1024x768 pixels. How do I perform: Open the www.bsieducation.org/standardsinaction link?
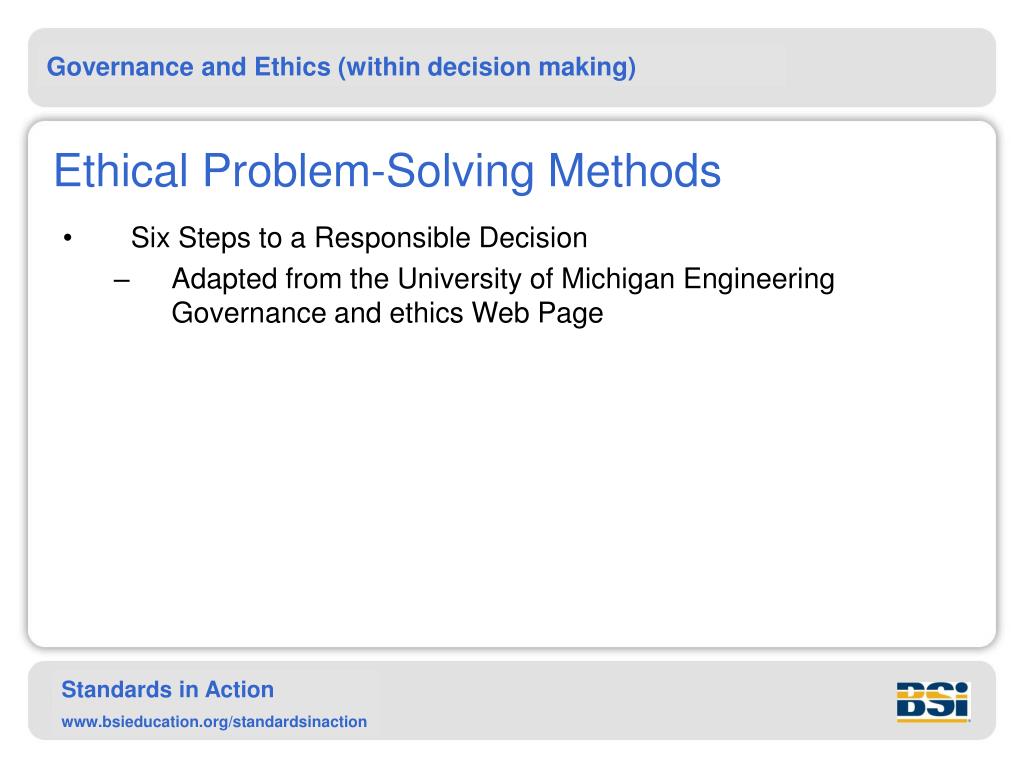pos(214,722)
